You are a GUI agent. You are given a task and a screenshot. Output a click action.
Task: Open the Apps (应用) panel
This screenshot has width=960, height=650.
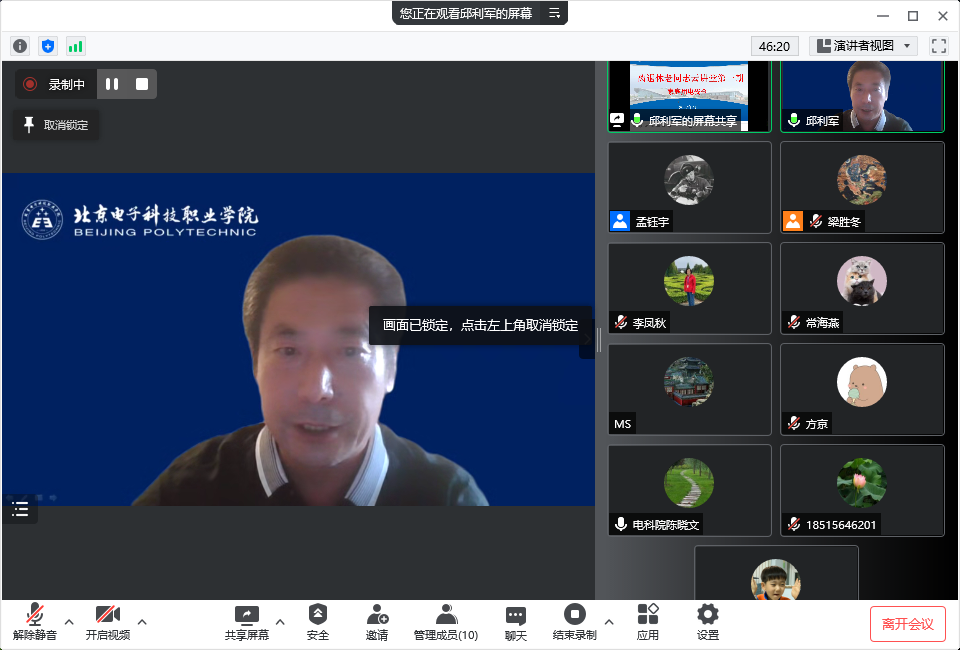[x=648, y=622]
